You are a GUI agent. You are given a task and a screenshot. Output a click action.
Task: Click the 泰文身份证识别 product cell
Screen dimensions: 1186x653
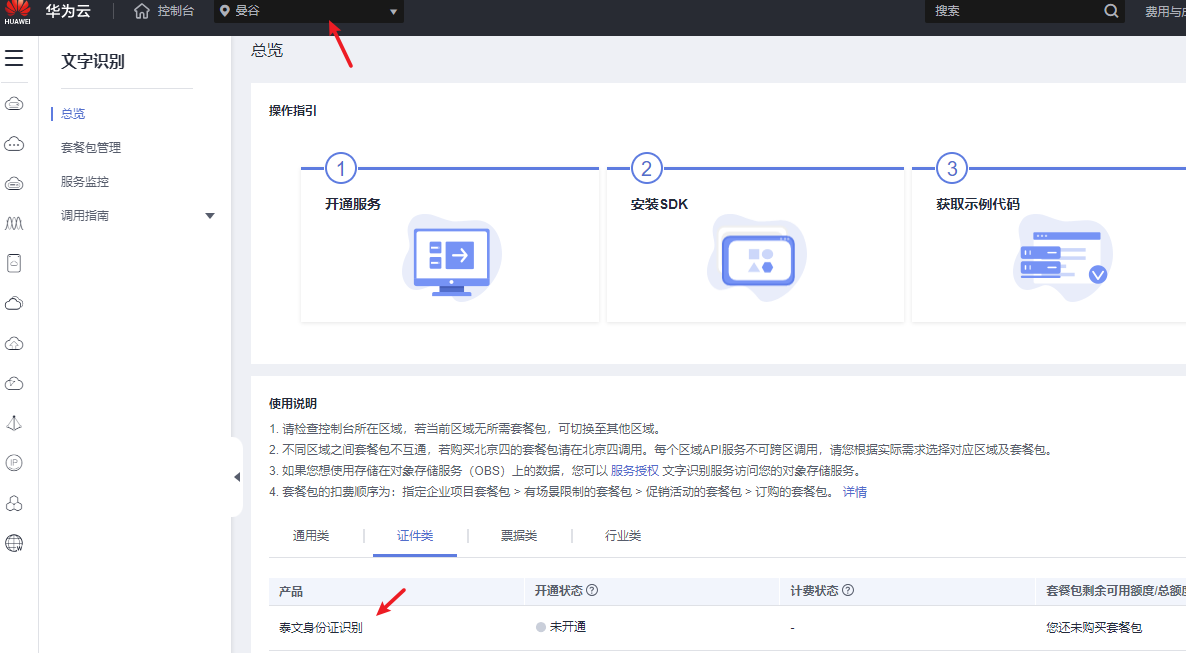(x=321, y=627)
